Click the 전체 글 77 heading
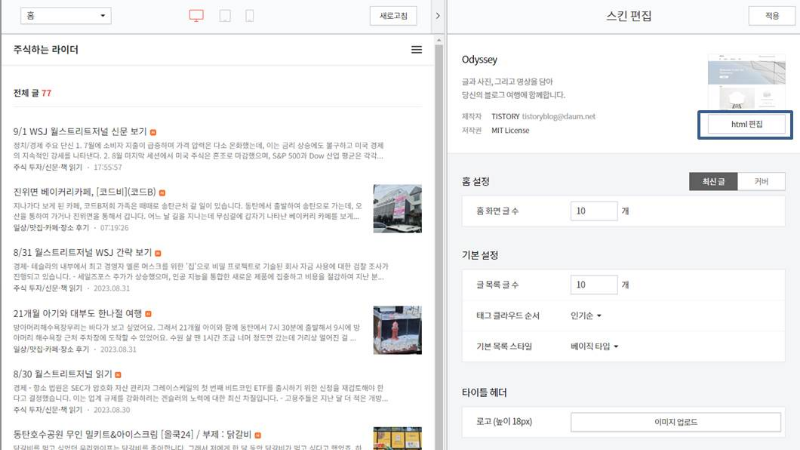This screenshot has height=450, width=800. click(x=32, y=93)
